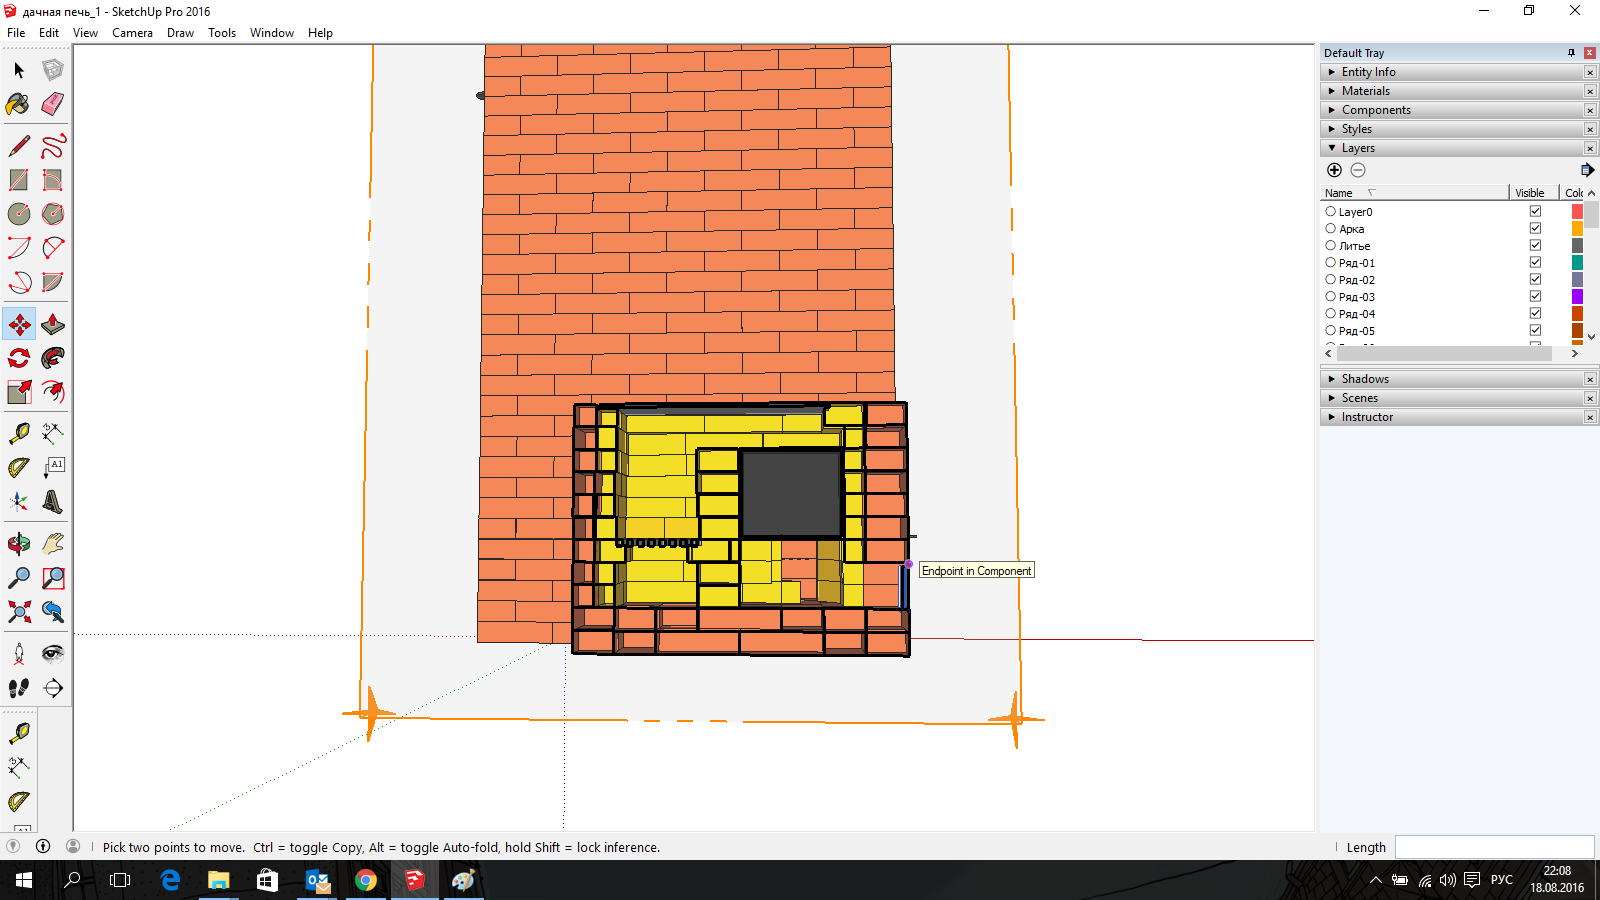Select the Paint Bucket tool
1600x900 pixels.
tap(18, 104)
